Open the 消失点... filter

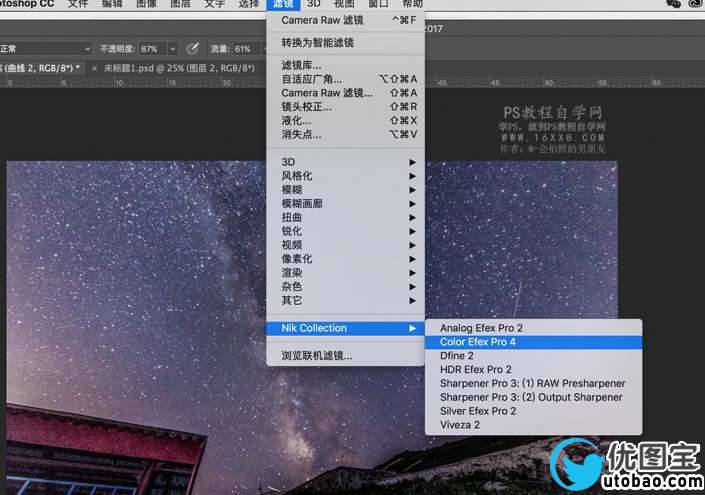click(345, 134)
